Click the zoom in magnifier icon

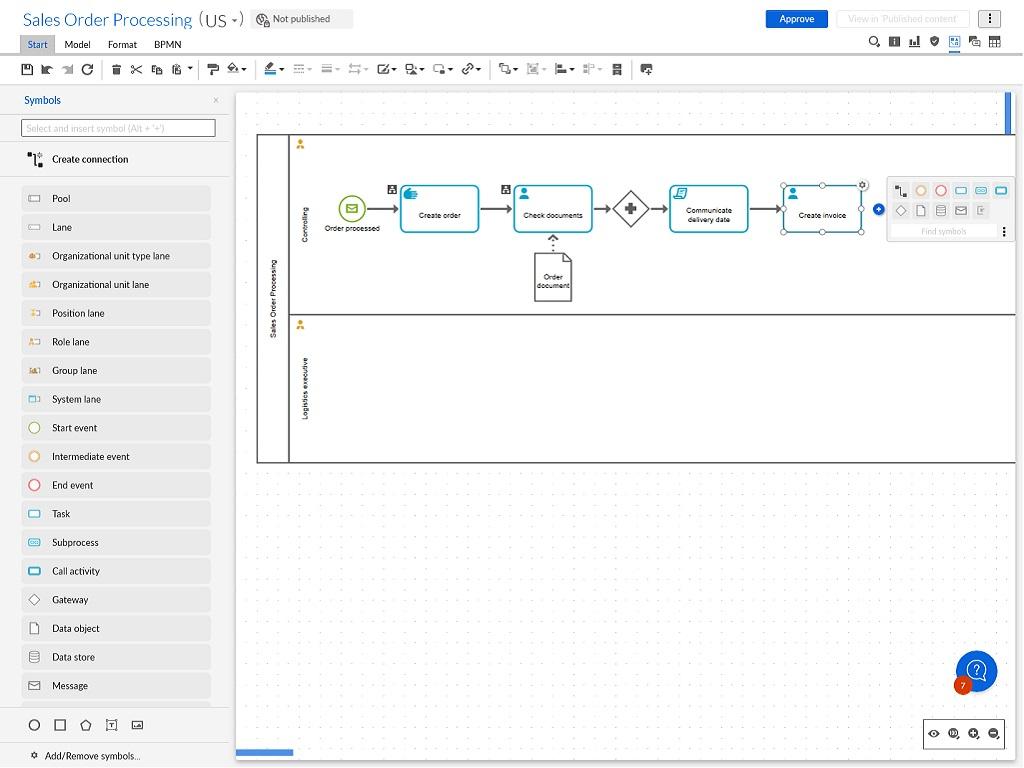pos(973,734)
